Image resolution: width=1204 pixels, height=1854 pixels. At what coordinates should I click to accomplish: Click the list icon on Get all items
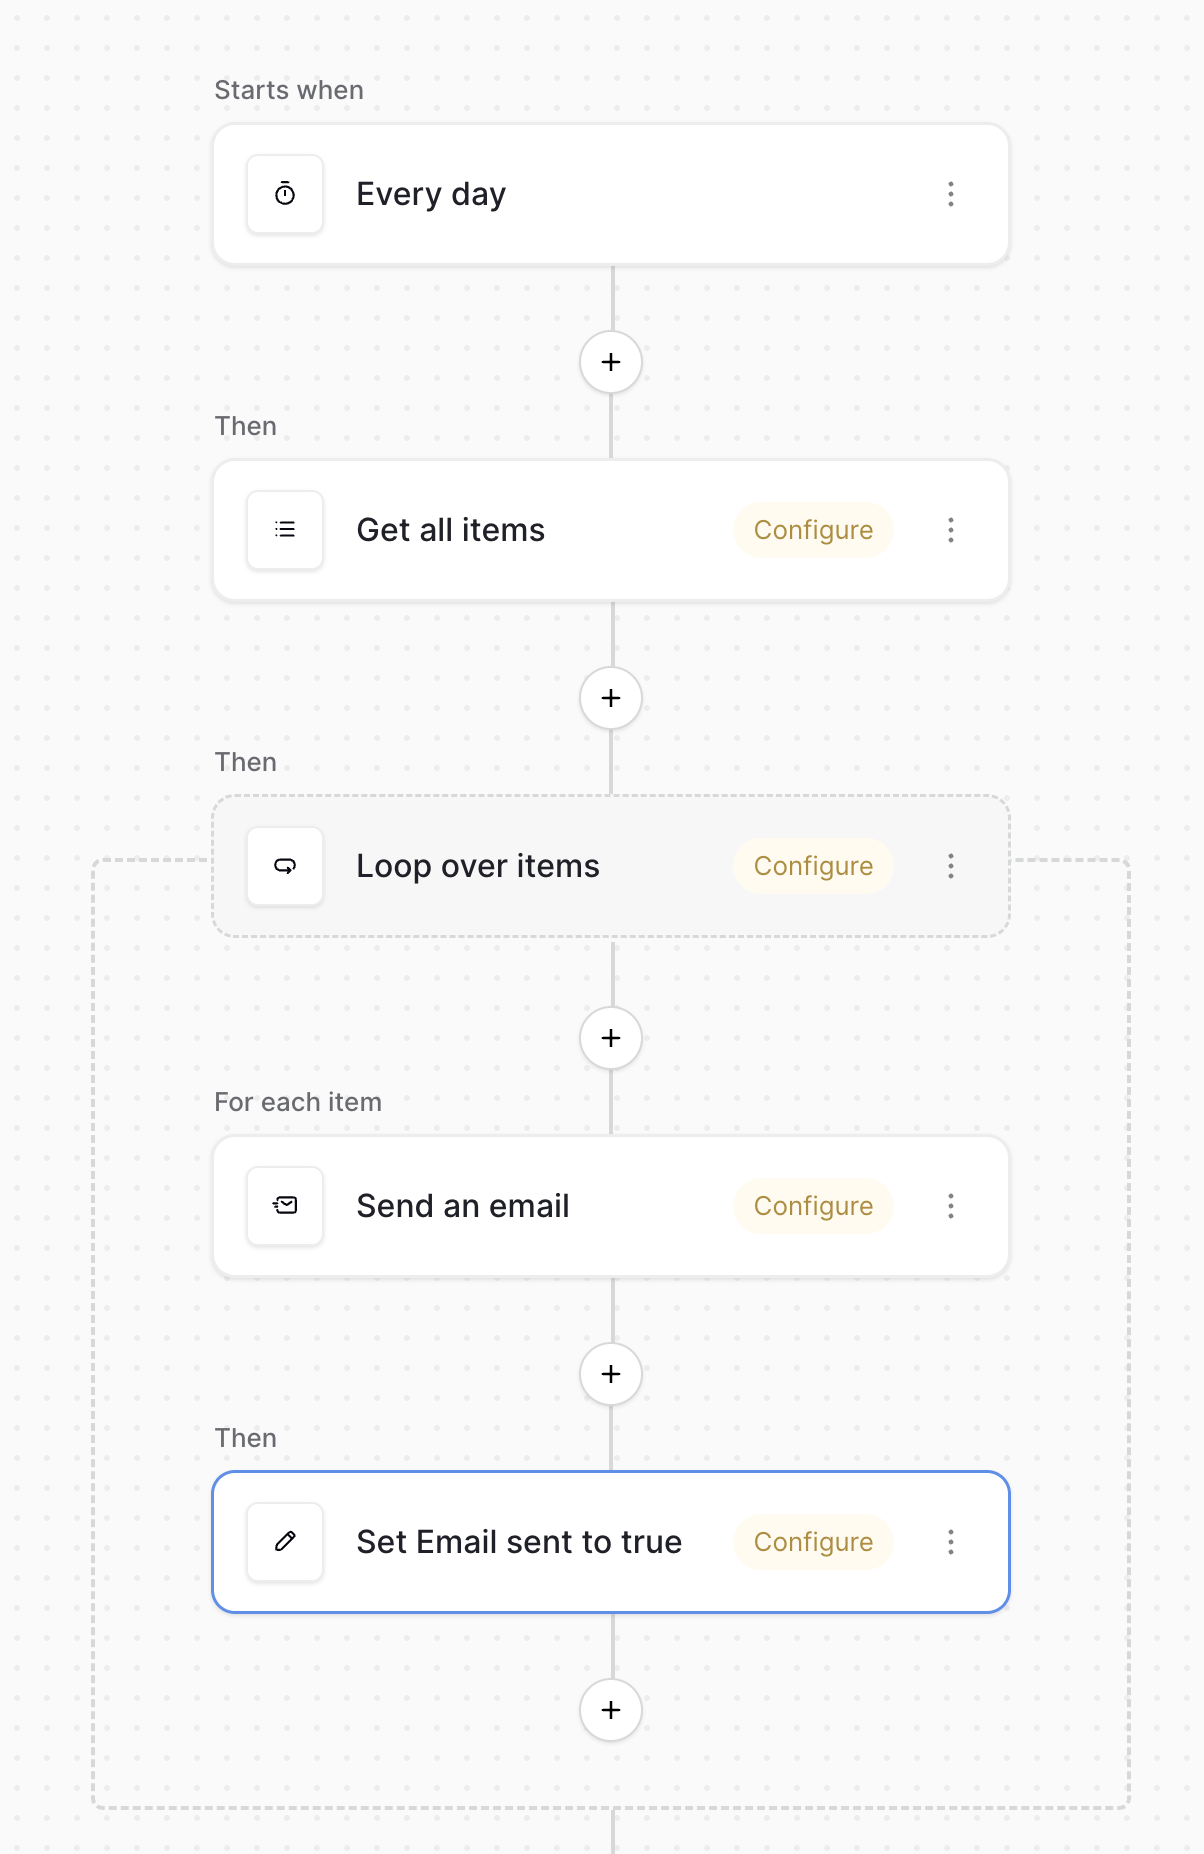[x=285, y=530]
